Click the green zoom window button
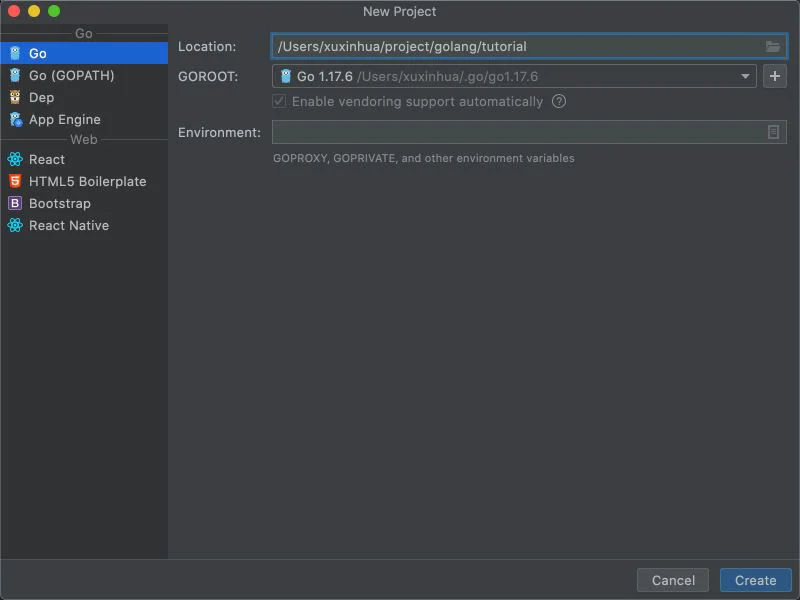 (54, 11)
